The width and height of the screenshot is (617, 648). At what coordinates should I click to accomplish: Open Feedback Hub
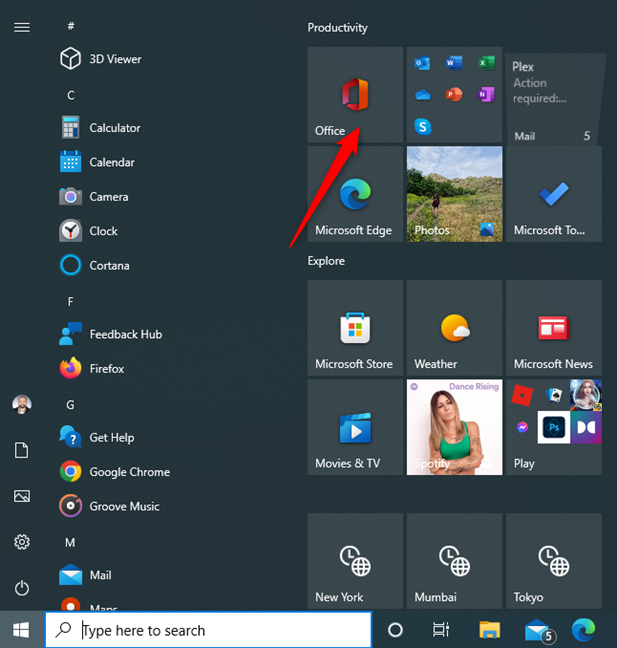(x=111, y=334)
